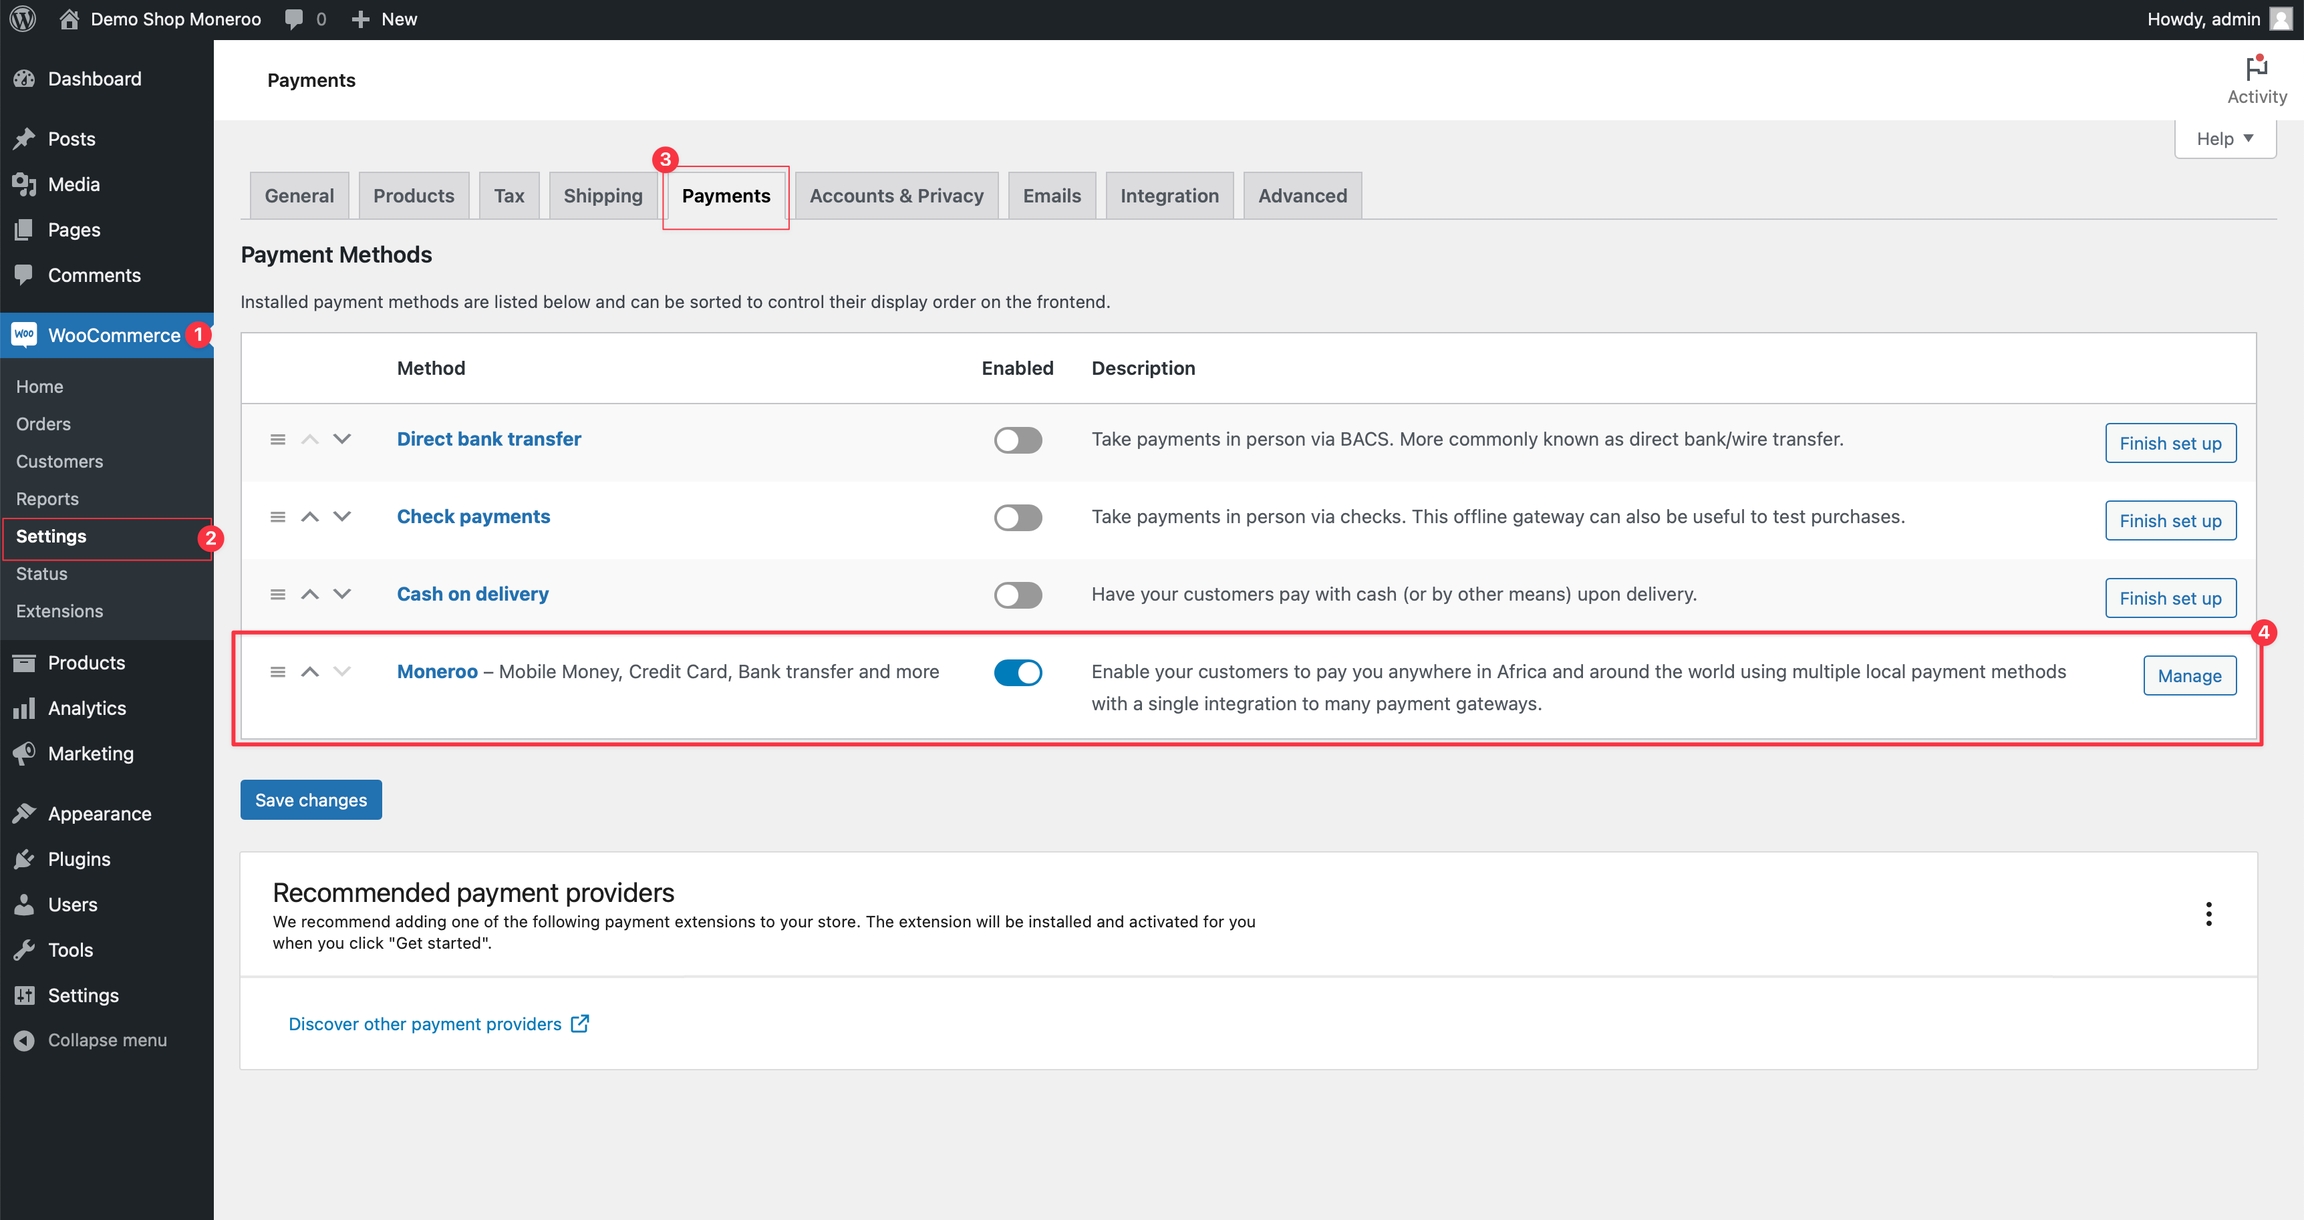Disable the Moneroo payment toggle
The image size is (2304, 1220).
coord(1018,672)
